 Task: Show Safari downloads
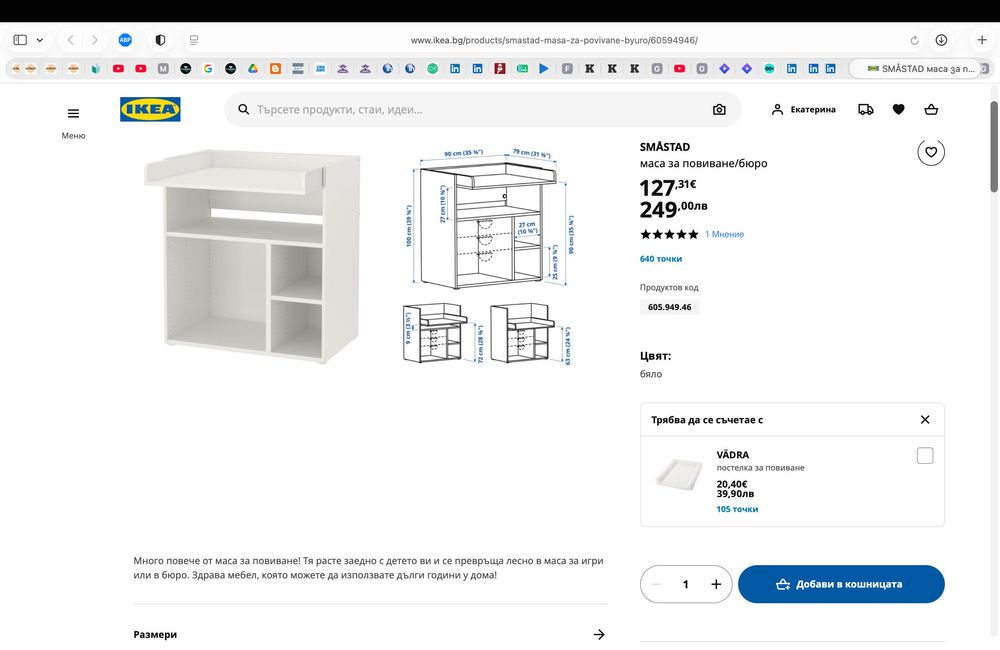(x=941, y=40)
